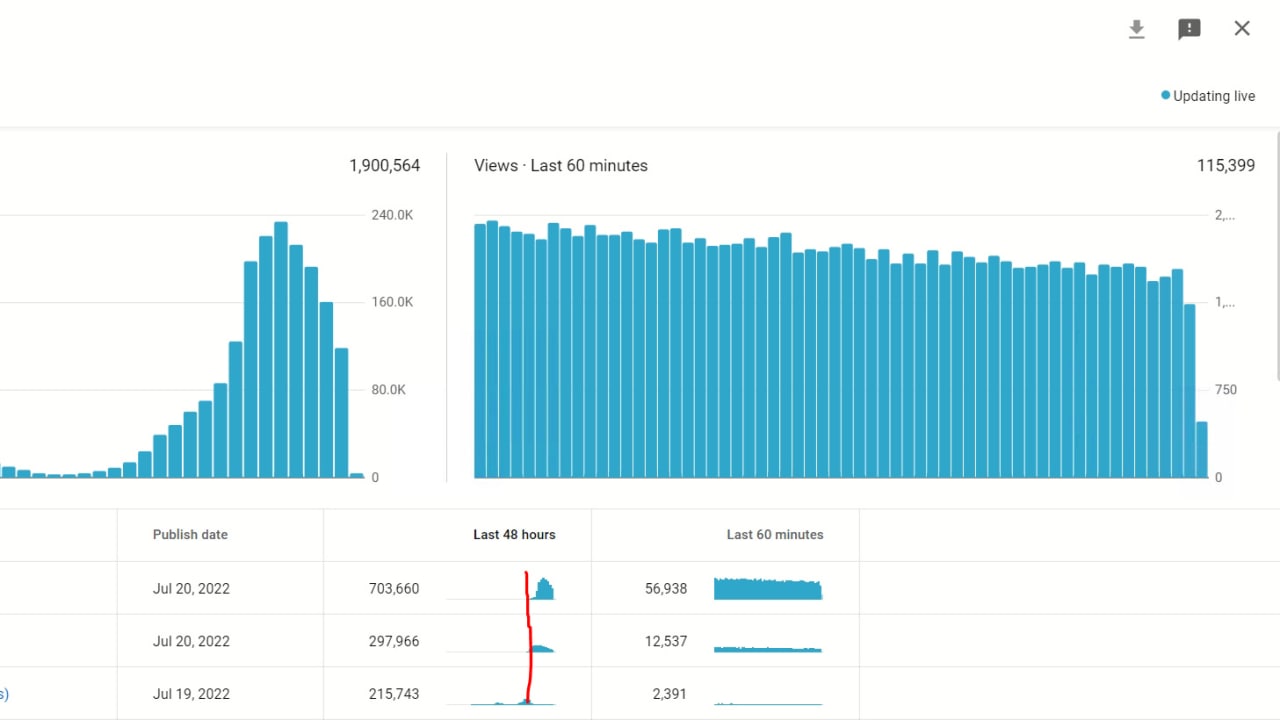This screenshot has height=720, width=1280.
Task: Close the realtime analytics panel
Action: coord(1242,29)
